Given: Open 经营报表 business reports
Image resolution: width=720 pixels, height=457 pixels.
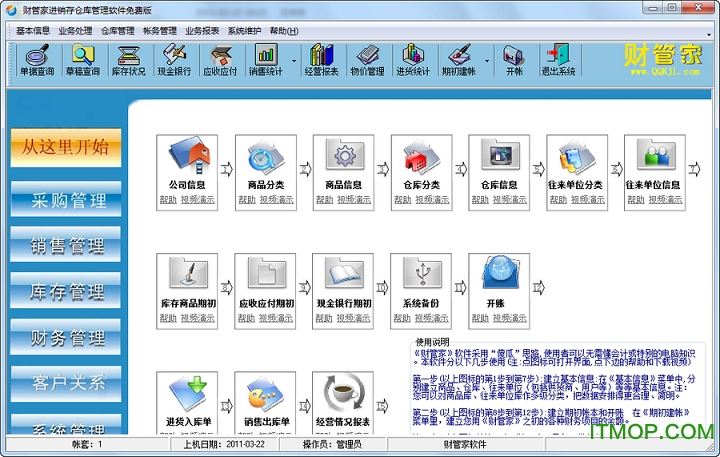Looking at the screenshot, I should click(x=321, y=60).
